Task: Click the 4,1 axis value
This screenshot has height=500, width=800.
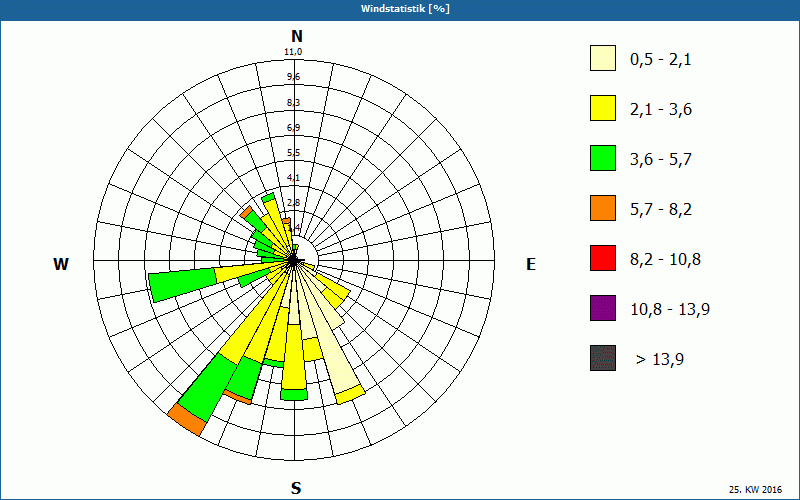Action: coord(293,178)
